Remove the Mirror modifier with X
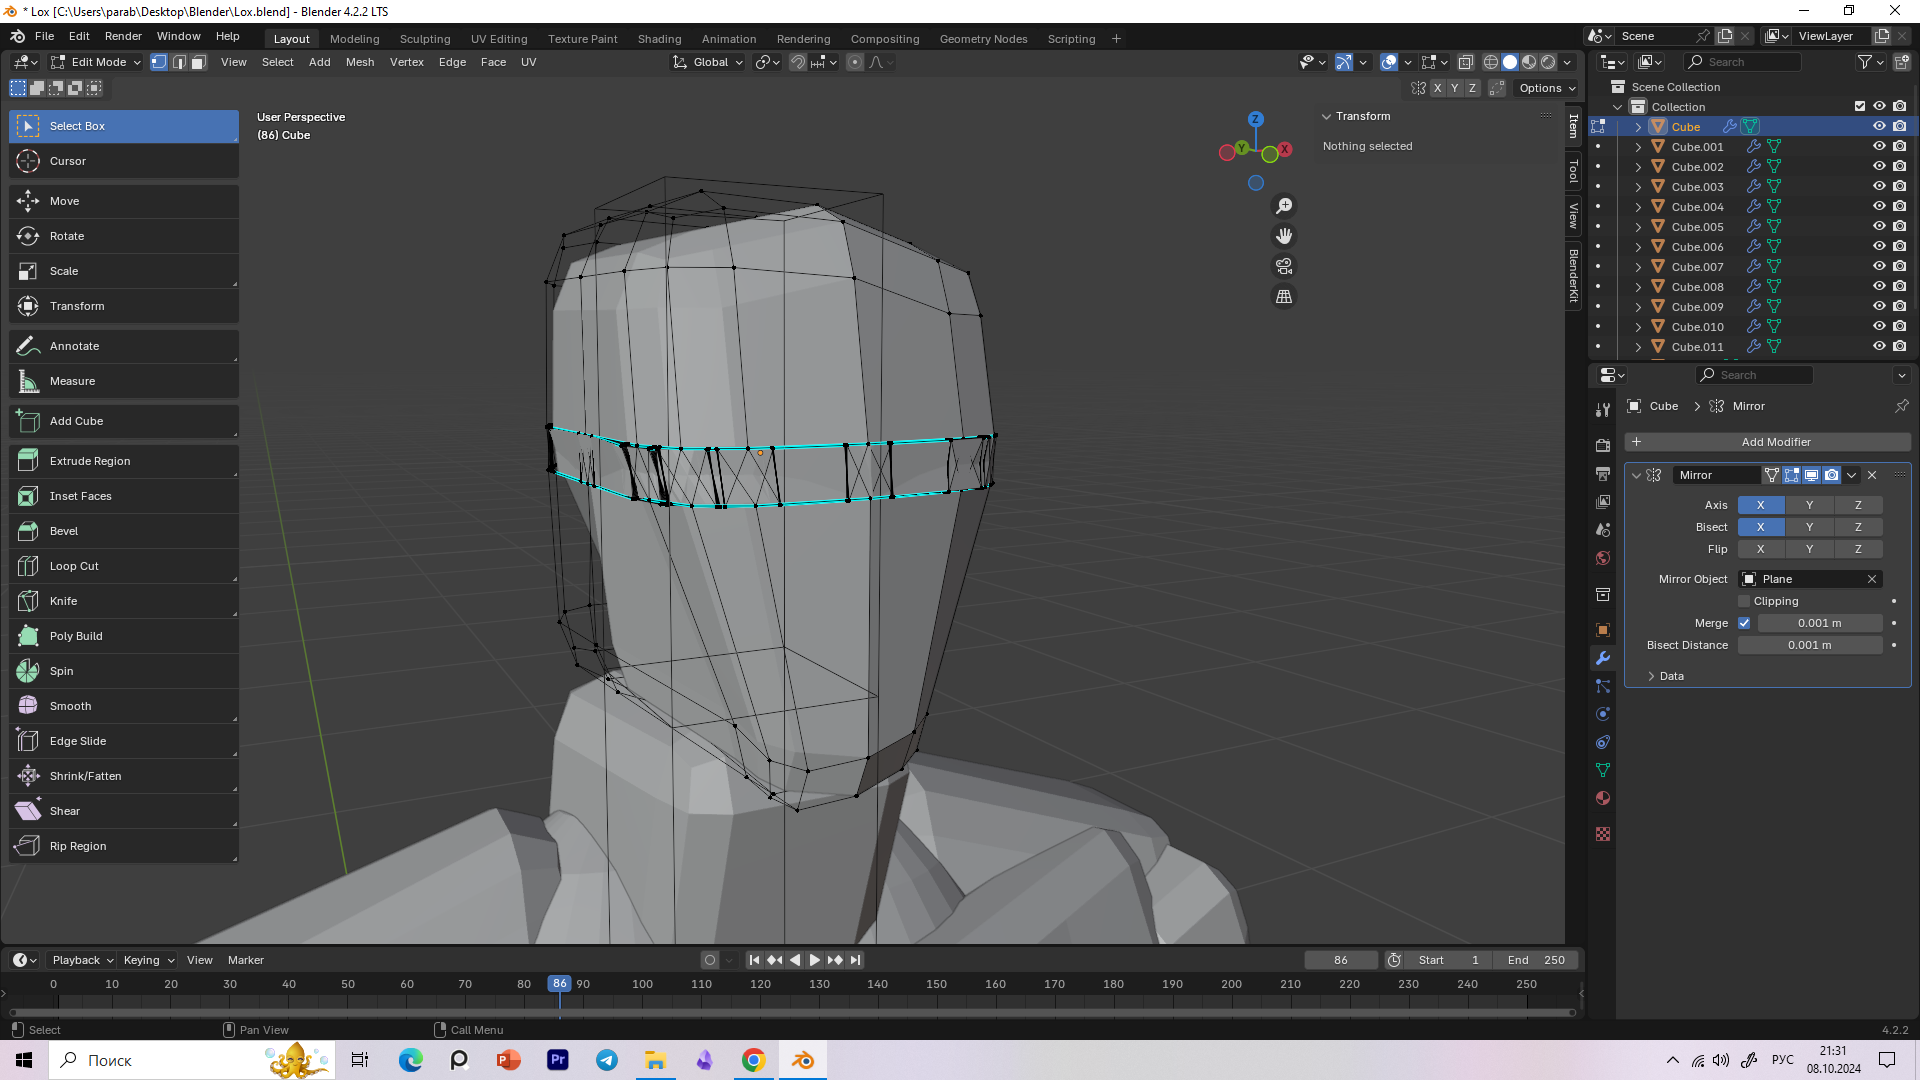This screenshot has width=1920, height=1080. coord(1872,475)
